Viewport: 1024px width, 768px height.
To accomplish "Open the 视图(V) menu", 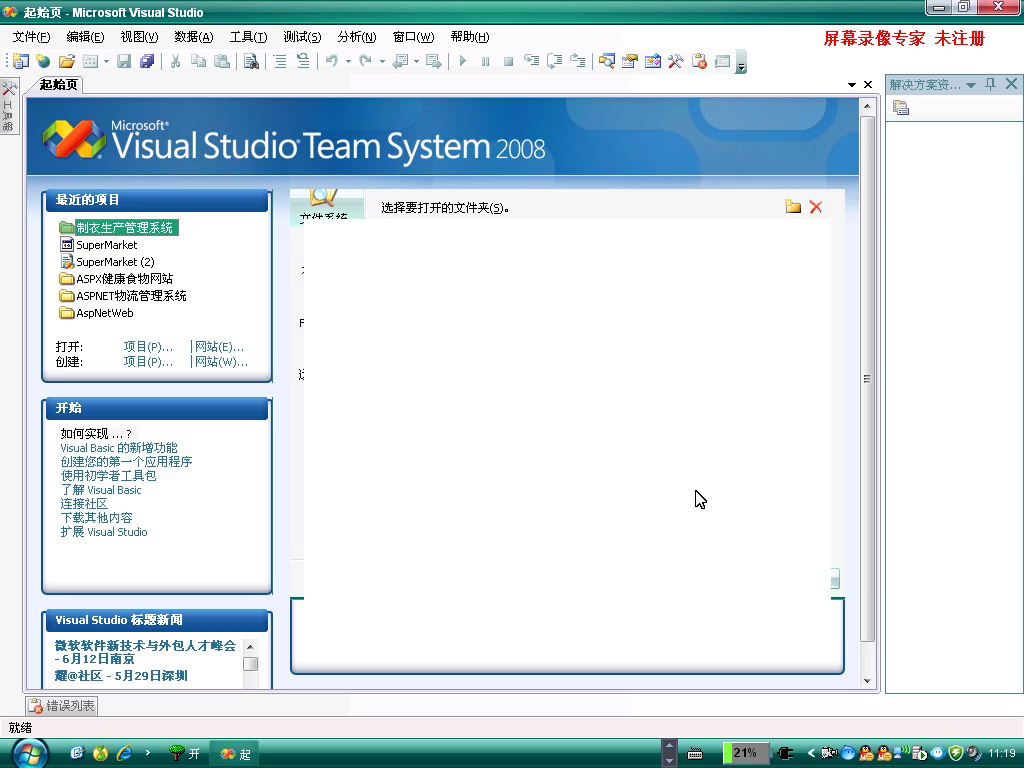I will 139,37.
